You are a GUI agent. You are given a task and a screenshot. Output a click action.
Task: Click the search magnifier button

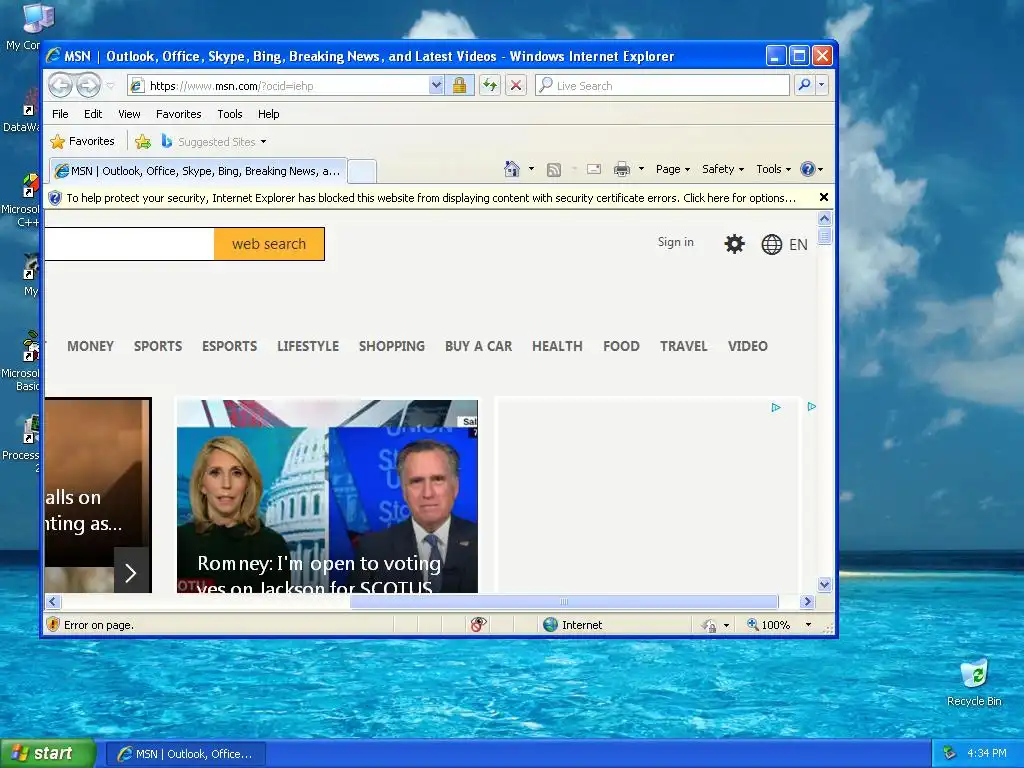coord(805,86)
